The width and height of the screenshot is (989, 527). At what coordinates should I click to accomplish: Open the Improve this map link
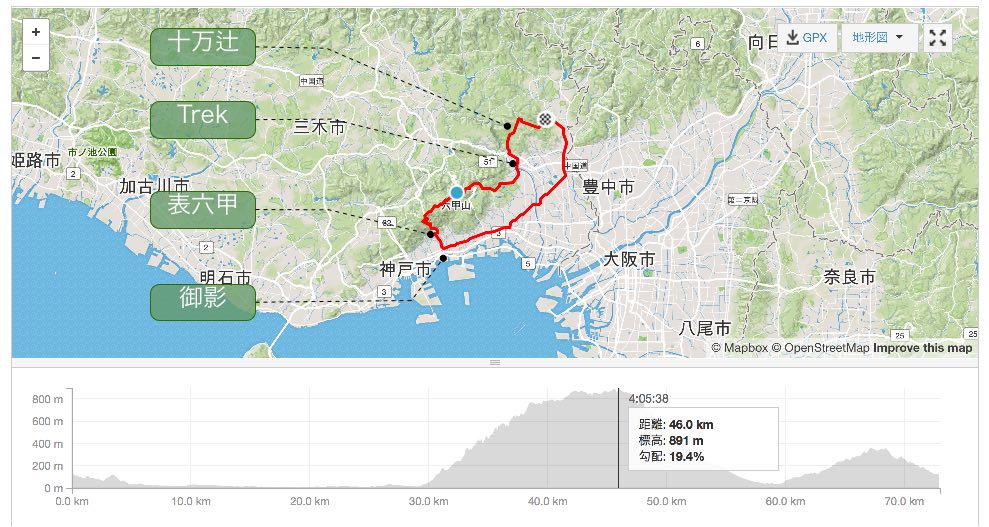pyautogui.click(x=923, y=348)
